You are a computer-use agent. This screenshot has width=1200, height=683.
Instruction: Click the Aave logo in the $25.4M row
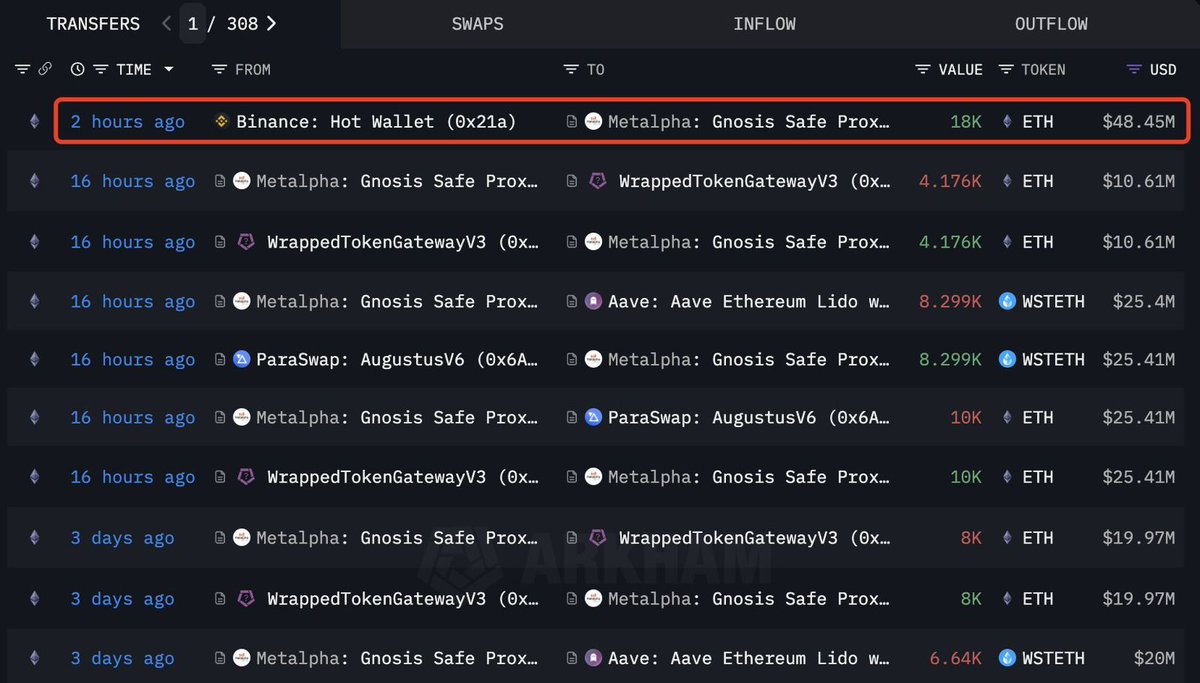pyautogui.click(x=593, y=301)
